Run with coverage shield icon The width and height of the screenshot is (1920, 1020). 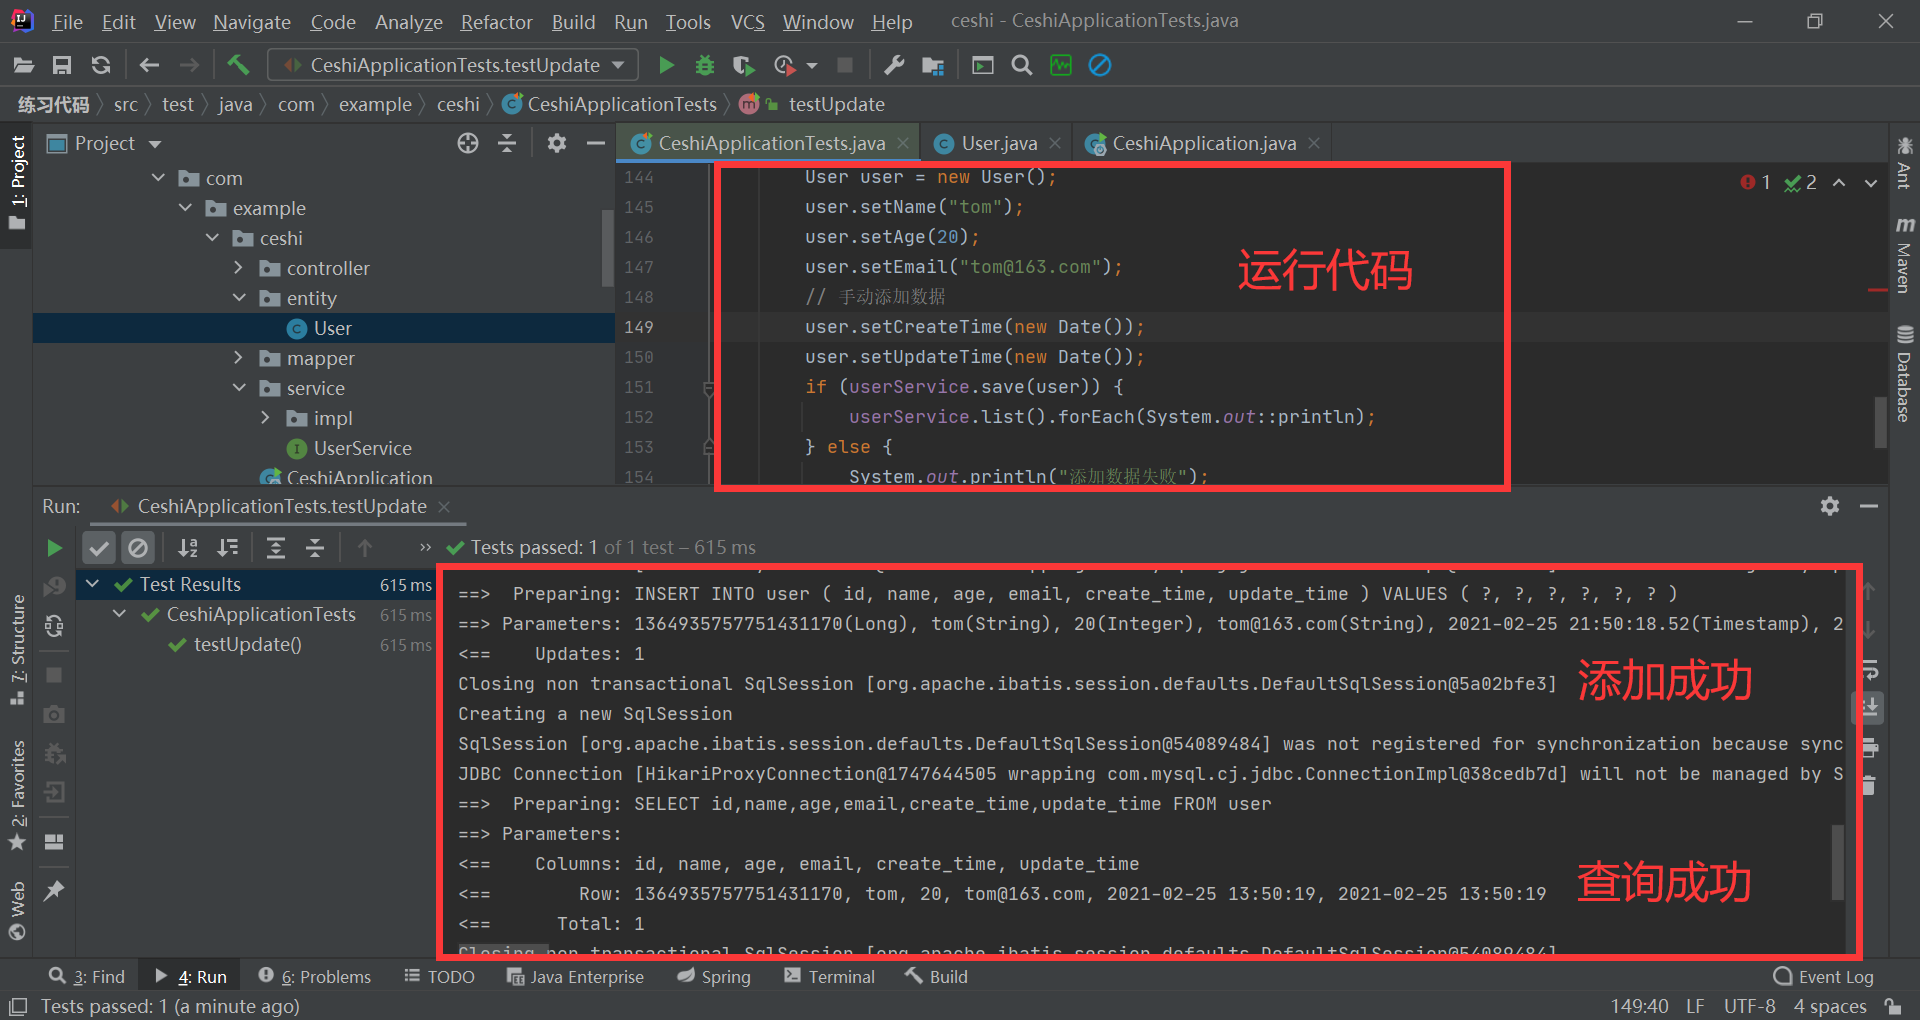743,65
